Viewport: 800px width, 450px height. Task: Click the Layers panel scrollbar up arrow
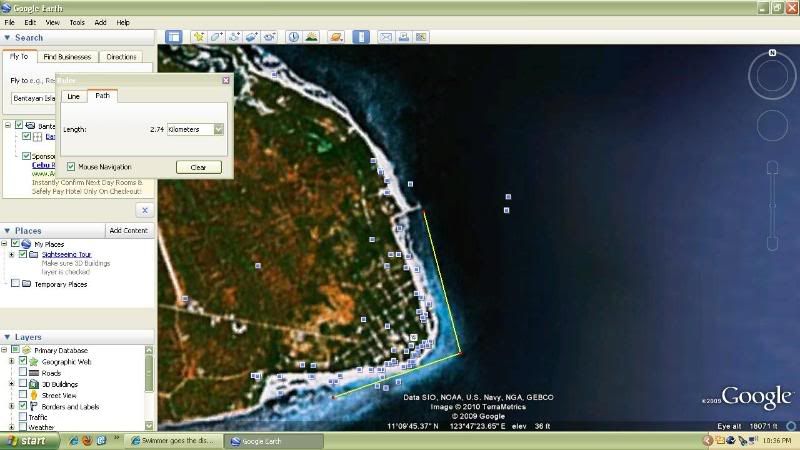point(149,350)
